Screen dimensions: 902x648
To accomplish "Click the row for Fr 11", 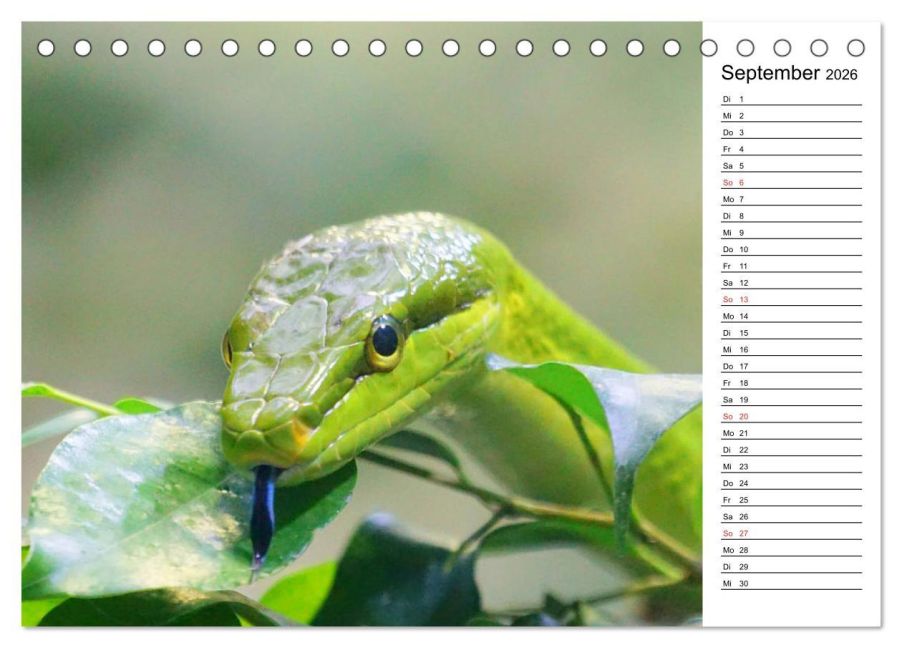I will [x=790, y=266].
